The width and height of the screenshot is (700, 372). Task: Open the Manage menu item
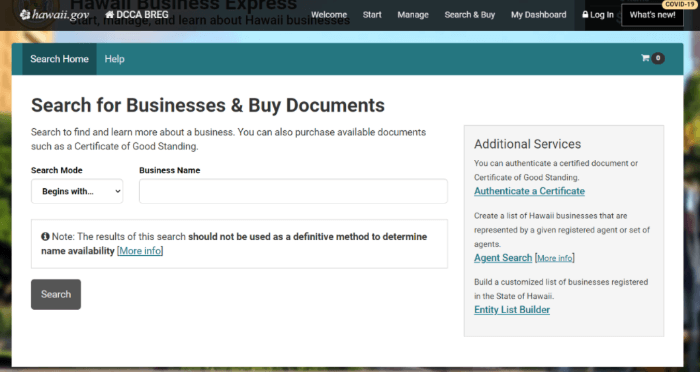pyautogui.click(x=413, y=15)
